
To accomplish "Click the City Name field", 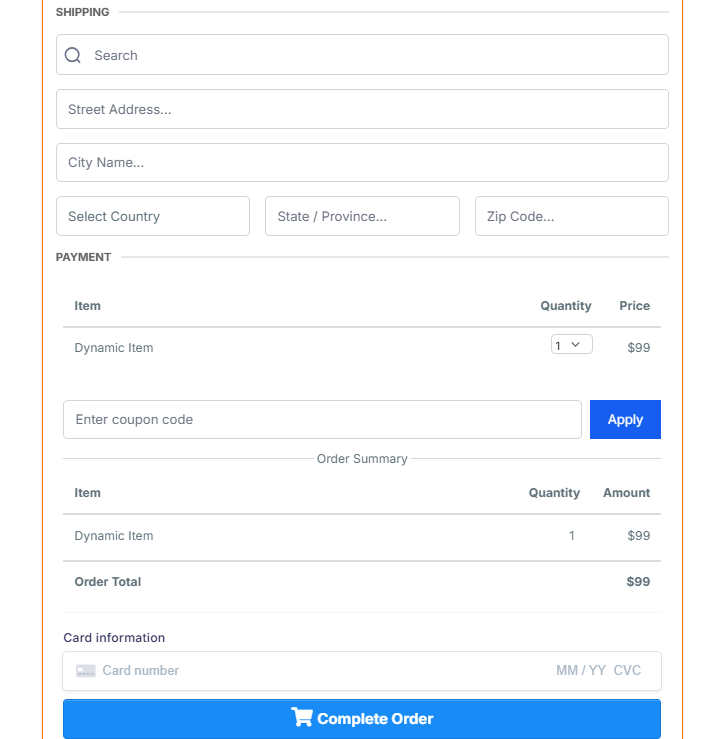I will 362,163.
